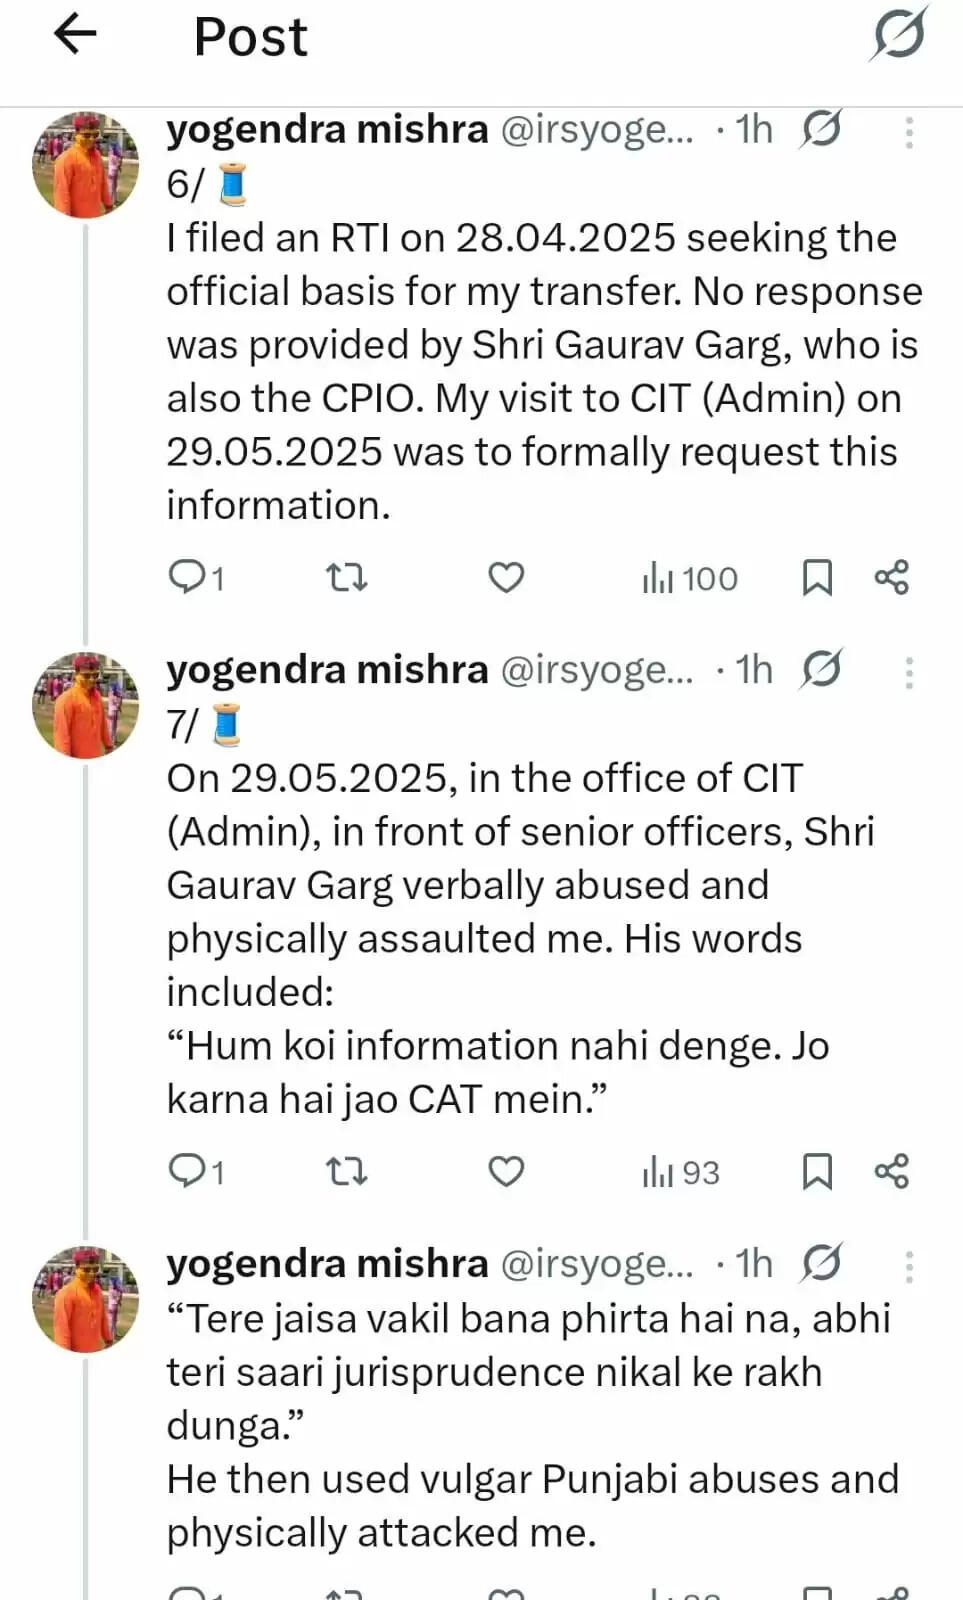Bookmark the 7/ thread post
Screen dimensions: 963x1600
tap(817, 1170)
